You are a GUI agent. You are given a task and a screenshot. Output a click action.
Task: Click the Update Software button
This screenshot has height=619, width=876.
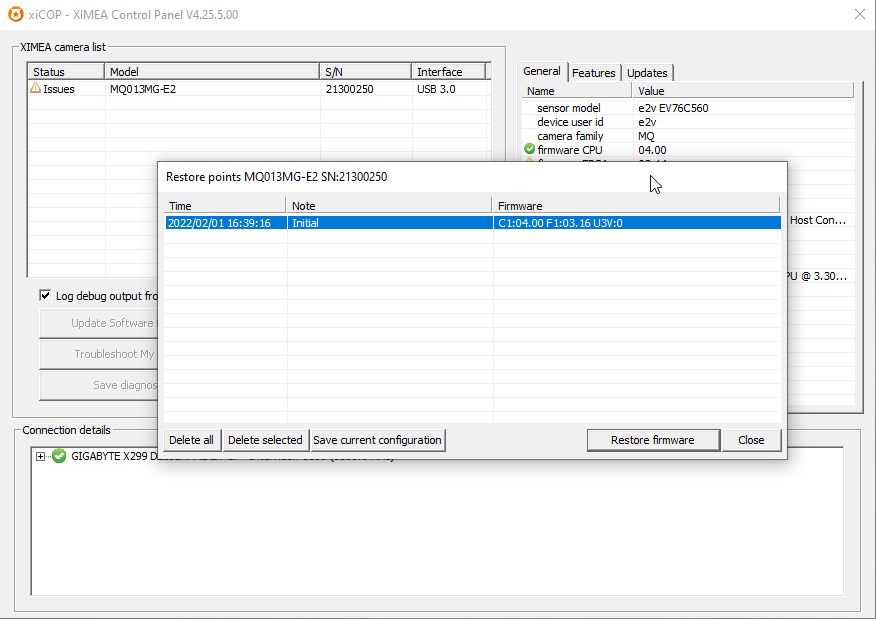pos(99,323)
